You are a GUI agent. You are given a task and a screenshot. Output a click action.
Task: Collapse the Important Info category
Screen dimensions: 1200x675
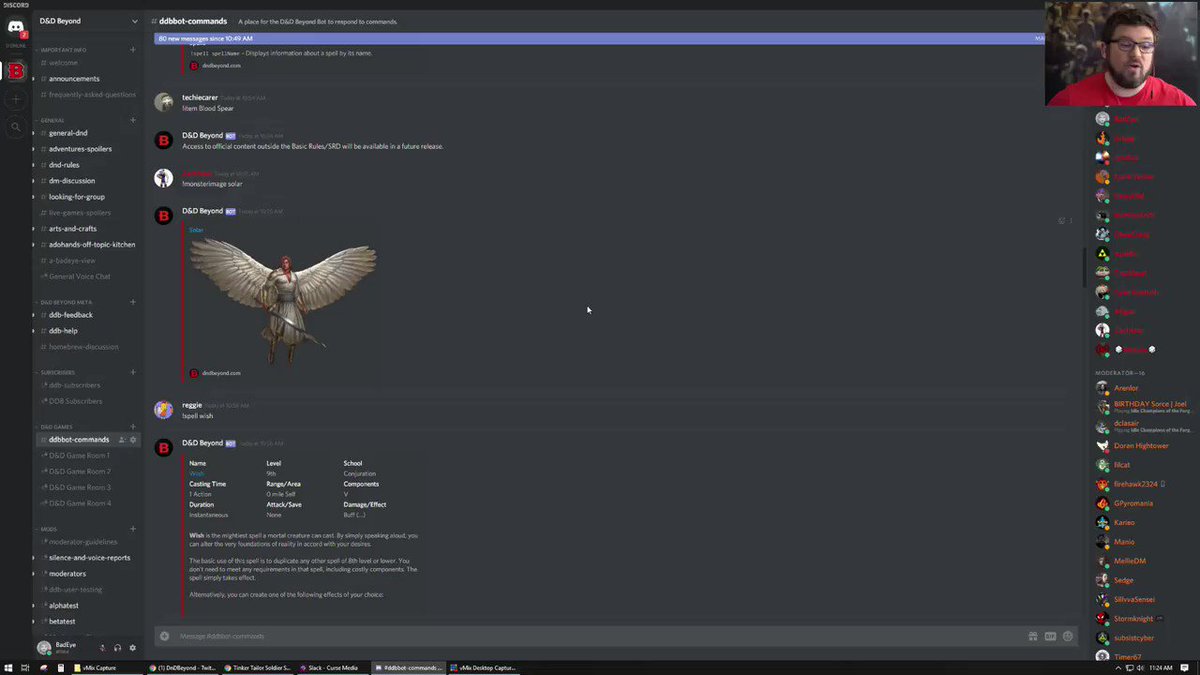tap(62, 49)
